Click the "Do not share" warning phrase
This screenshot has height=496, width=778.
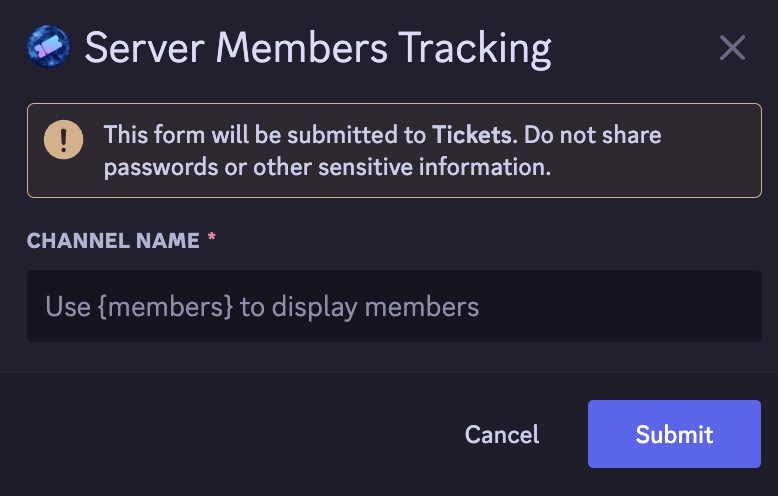(x=593, y=134)
